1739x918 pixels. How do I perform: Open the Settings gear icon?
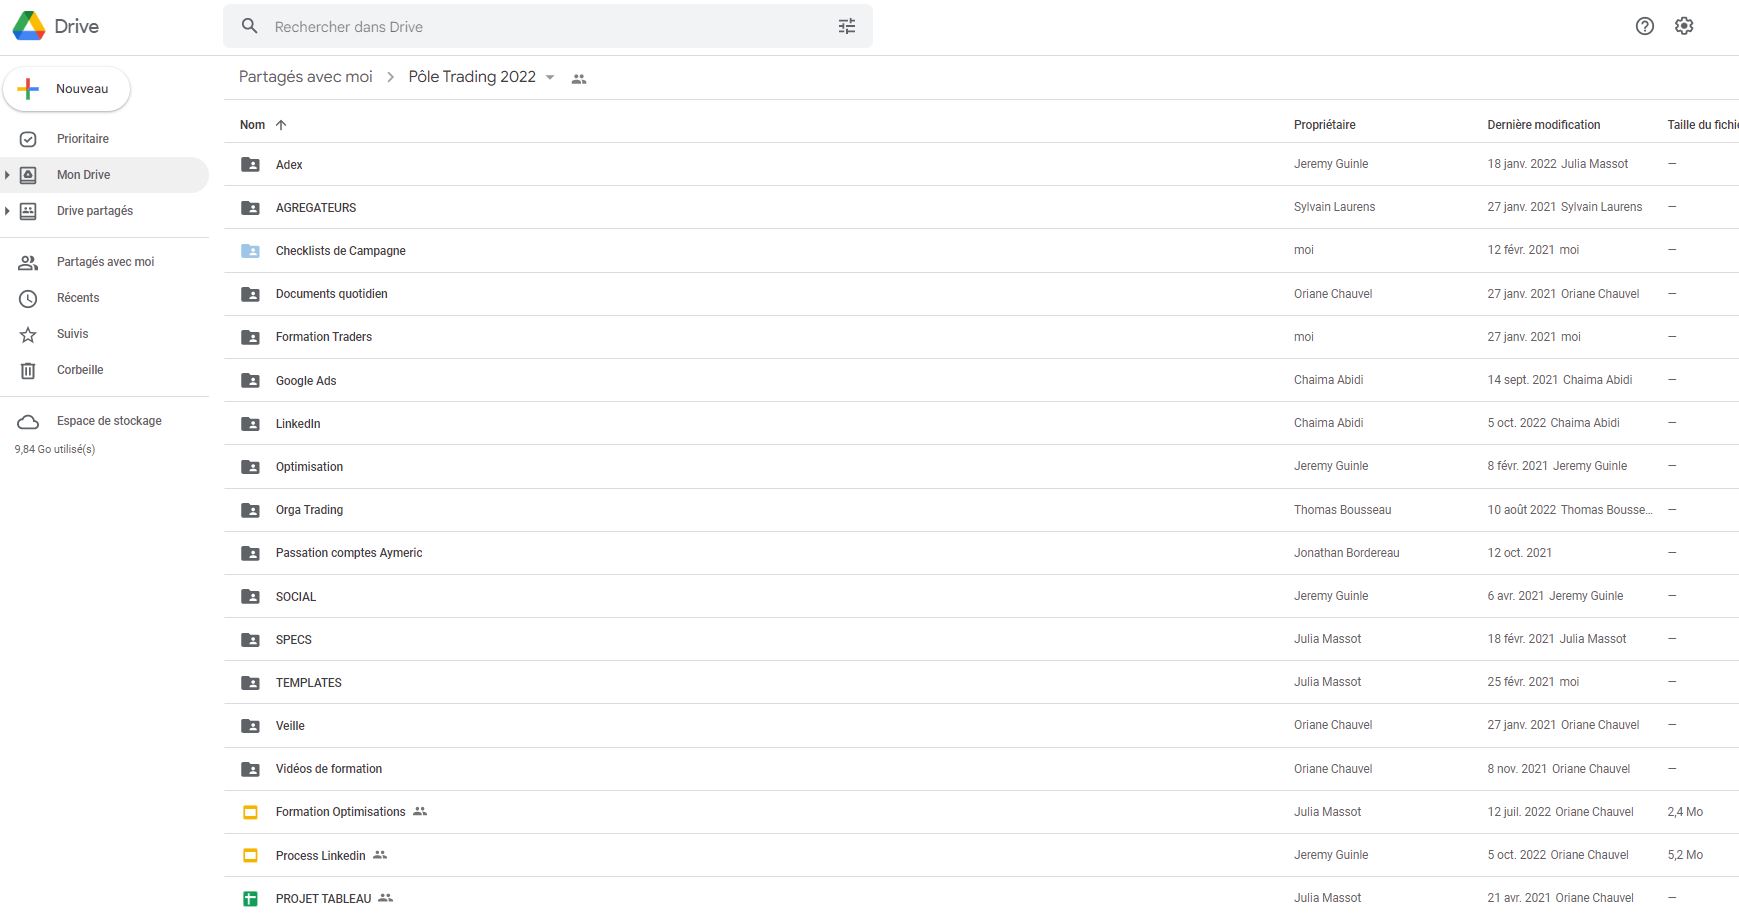1684,26
